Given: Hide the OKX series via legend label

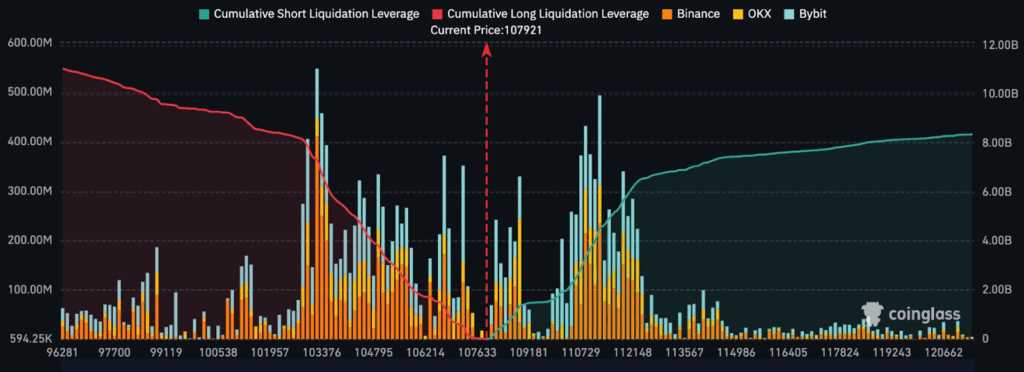Looking at the screenshot, I should point(760,13).
